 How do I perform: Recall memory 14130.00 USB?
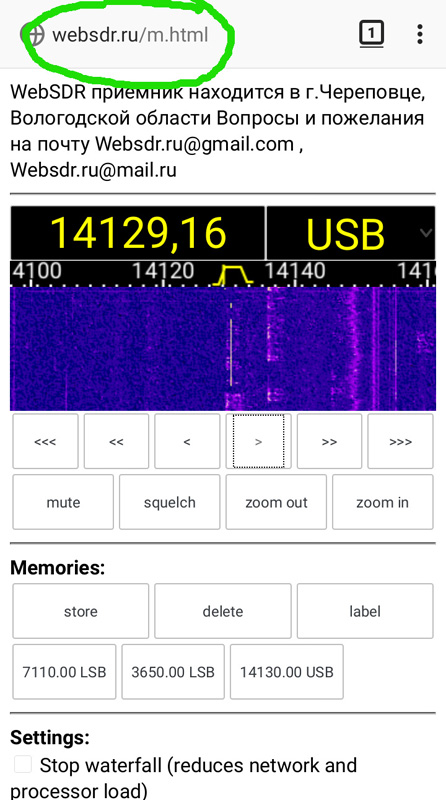287,672
